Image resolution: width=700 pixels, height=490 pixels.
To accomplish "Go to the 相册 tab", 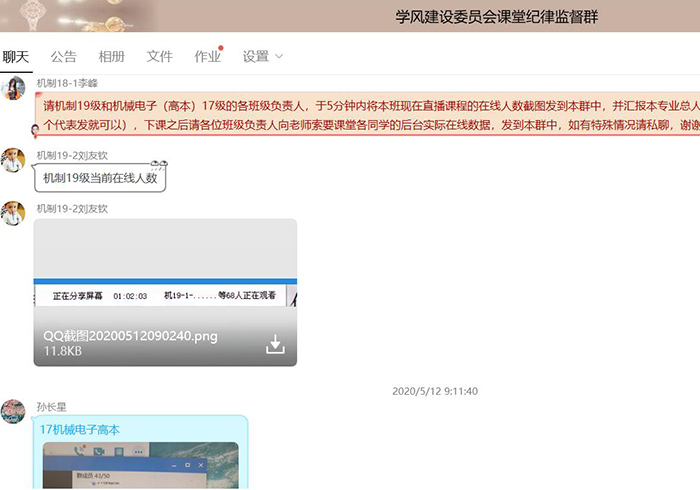I will click(x=112, y=56).
